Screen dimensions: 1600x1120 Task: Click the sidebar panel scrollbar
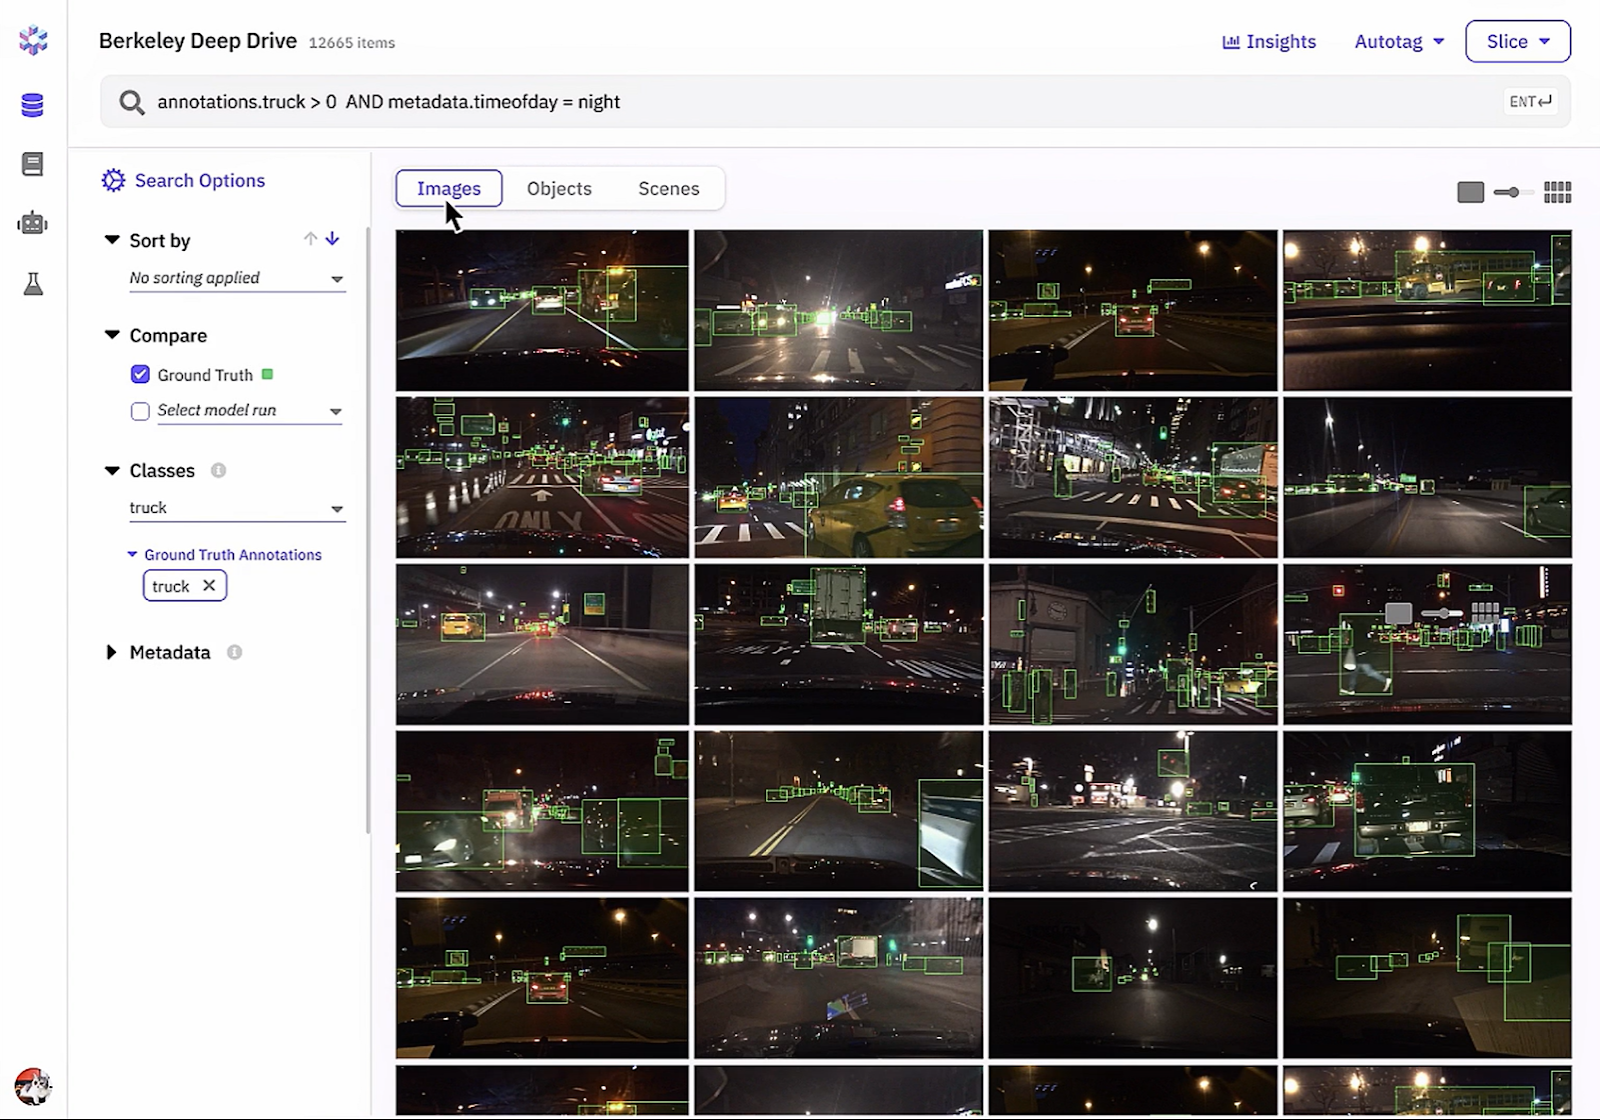pyautogui.click(x=368, y=530)
